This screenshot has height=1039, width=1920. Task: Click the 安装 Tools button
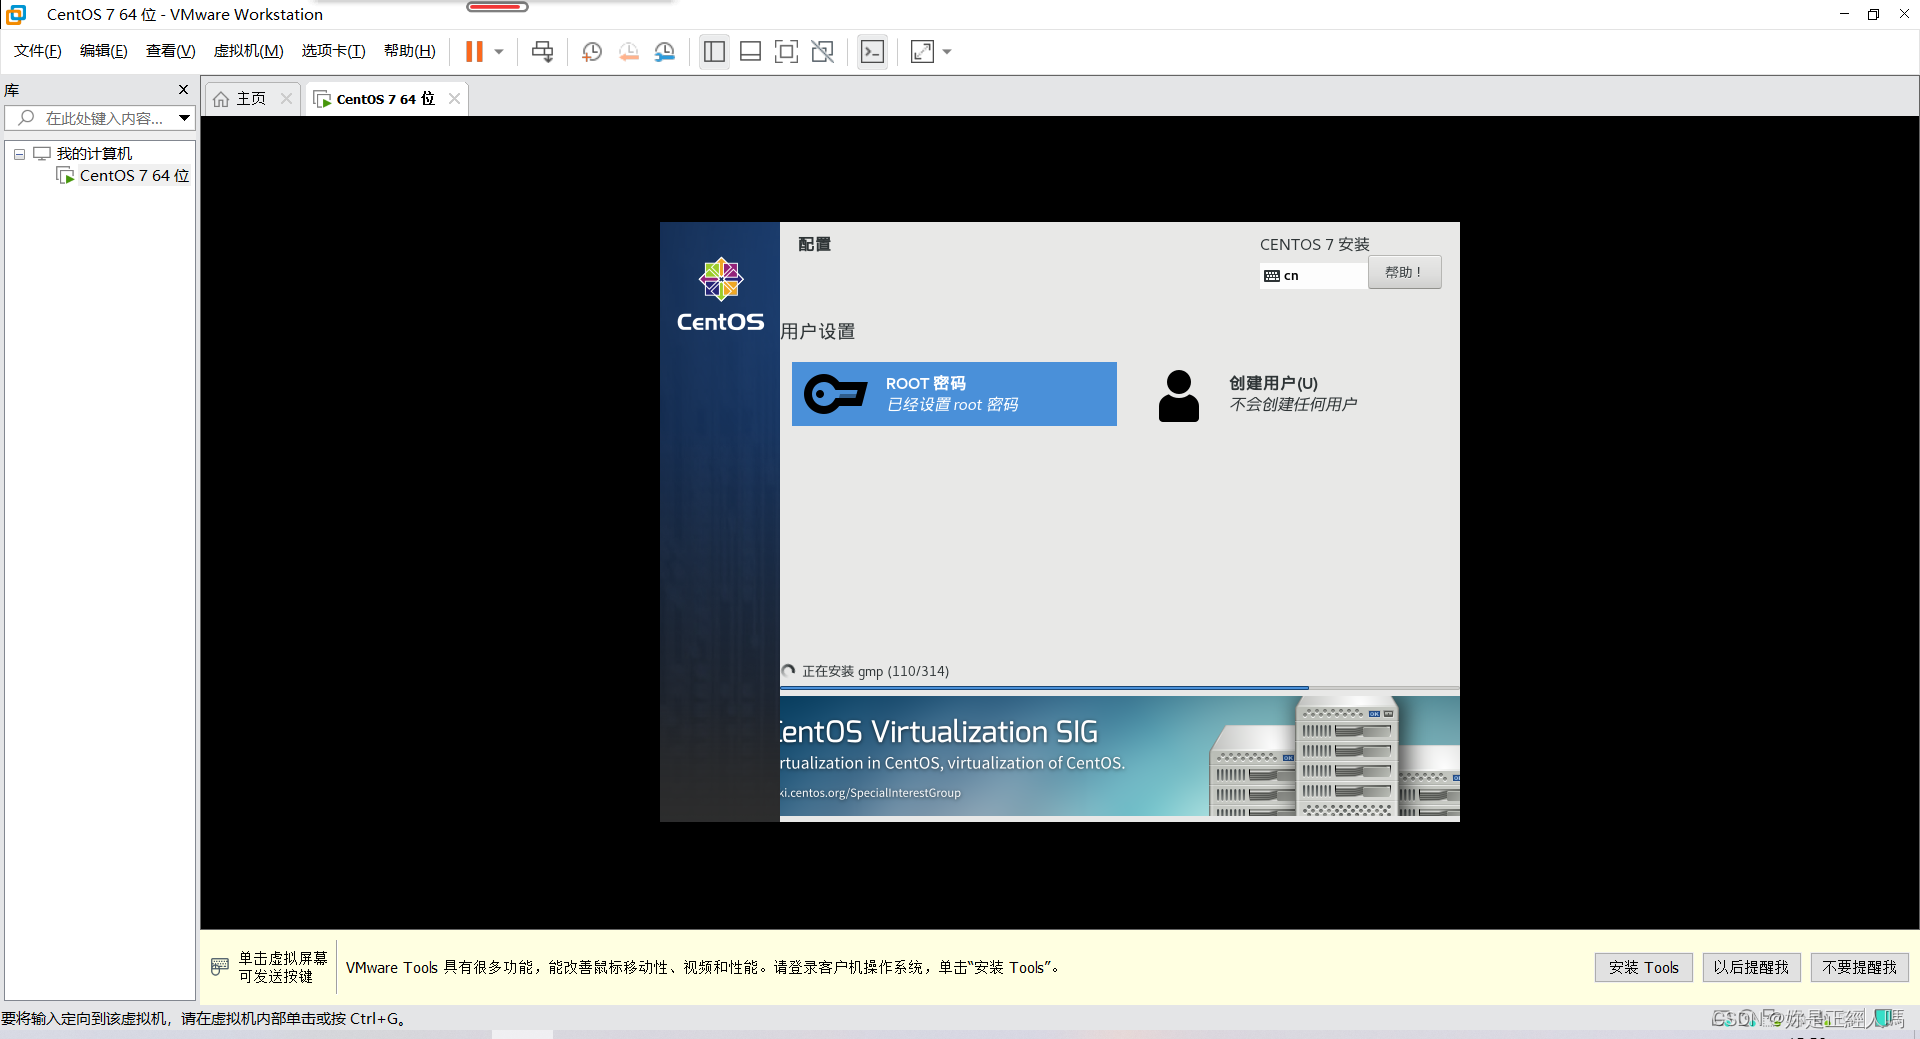coord(1643,967)
